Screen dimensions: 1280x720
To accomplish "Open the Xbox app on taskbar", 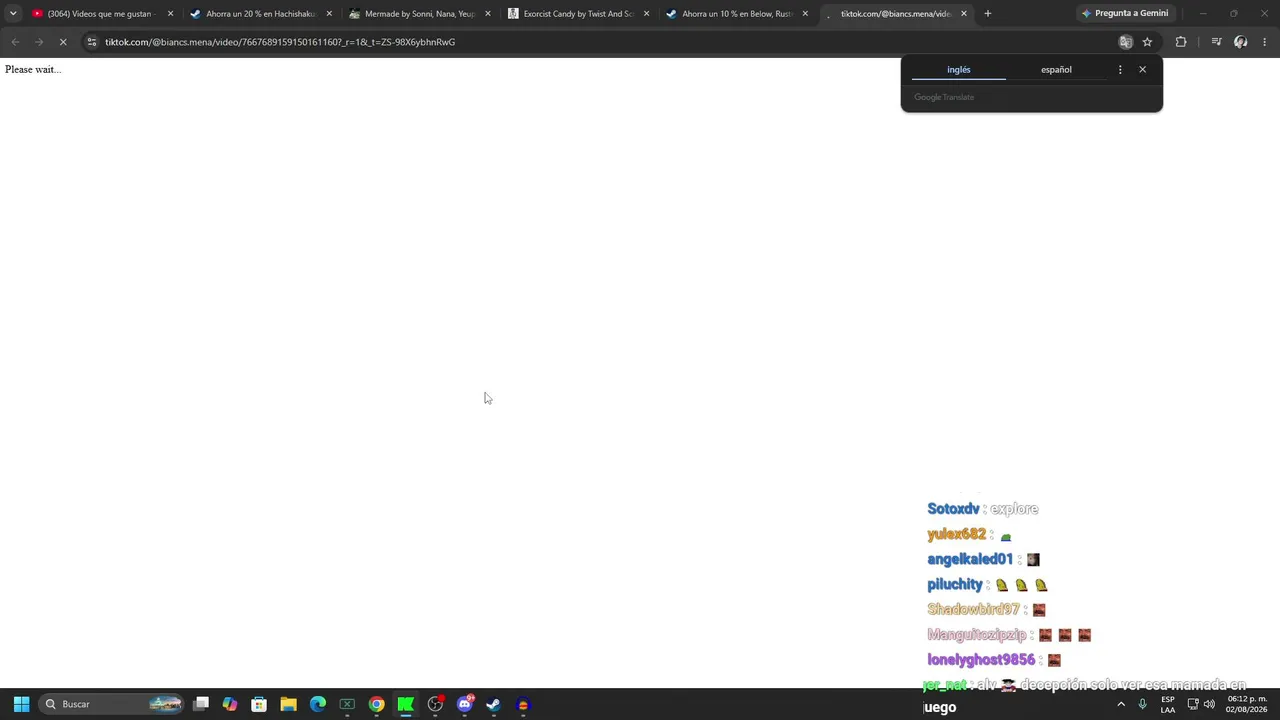I will point(347,704).
